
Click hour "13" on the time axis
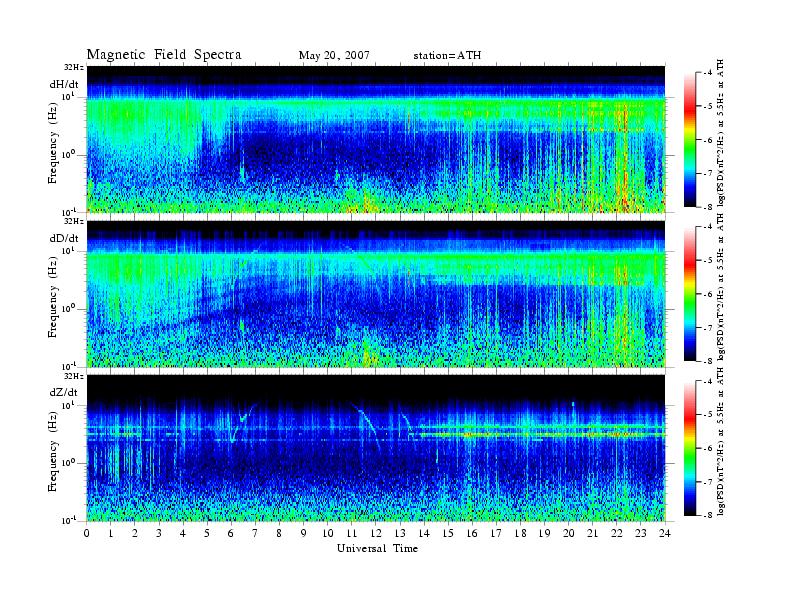pyautogui.click(x=400, y=533)
